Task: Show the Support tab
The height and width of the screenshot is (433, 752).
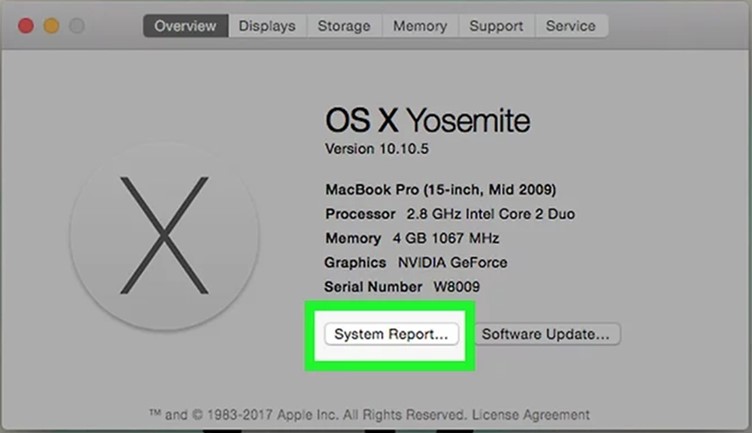Action: click(496, 26)
